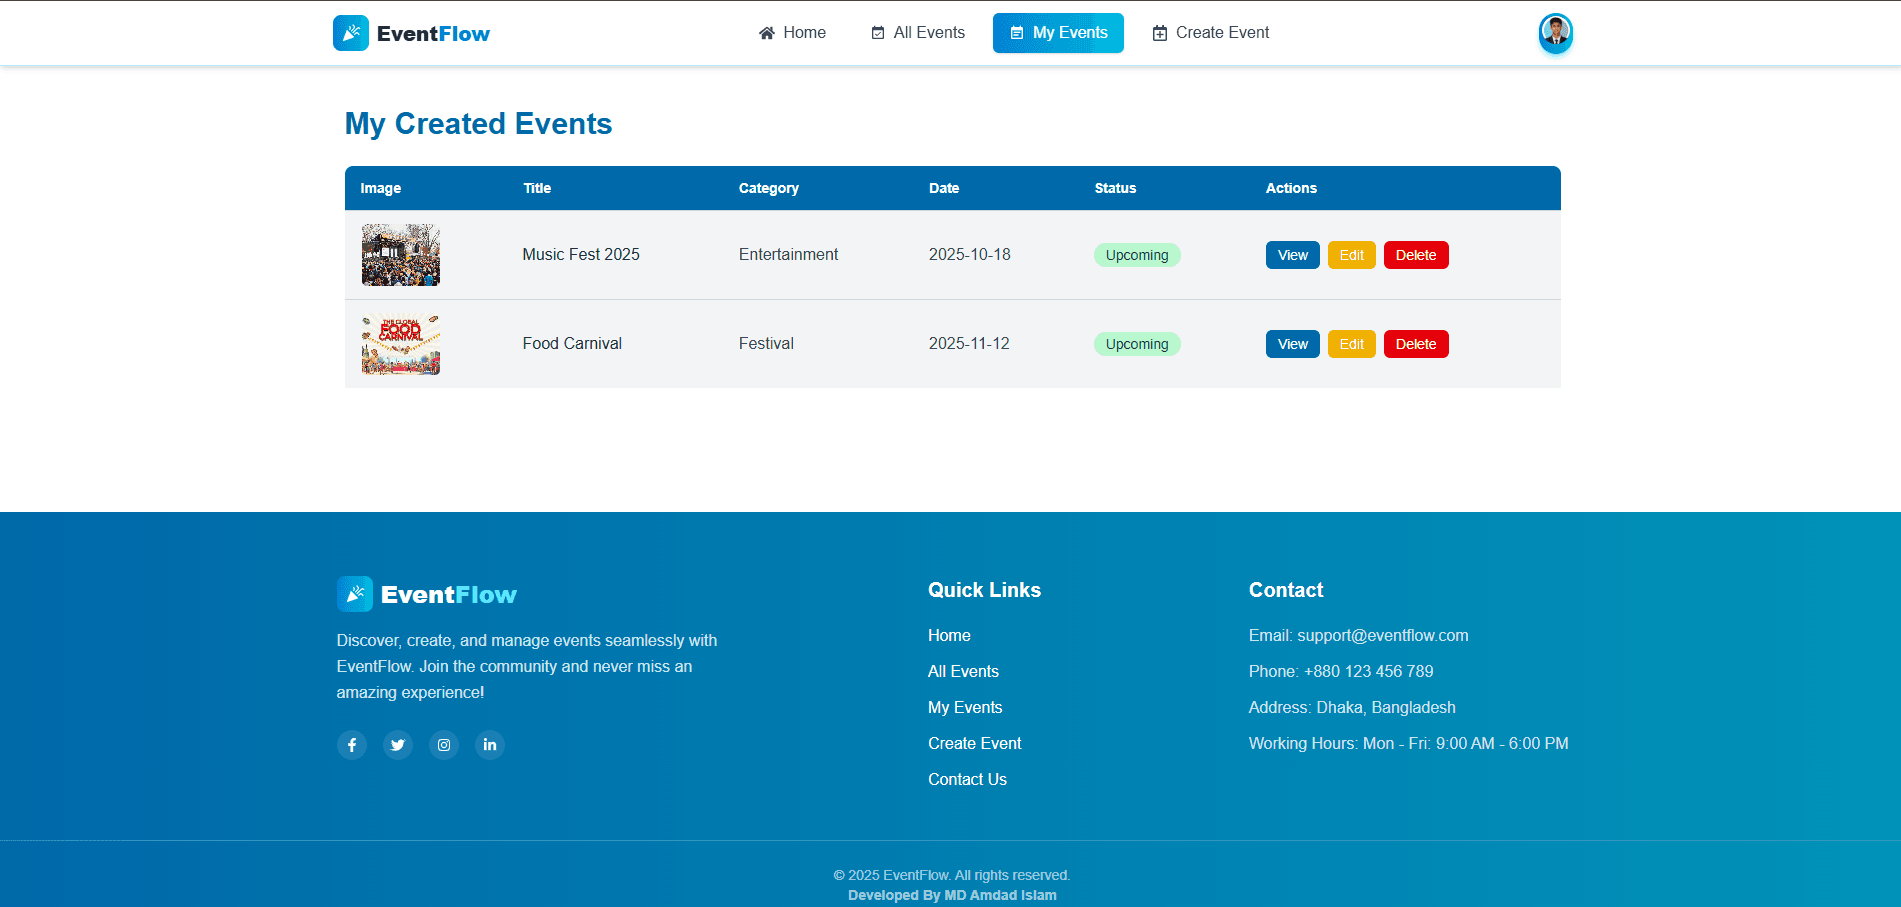Image resolution: width=1901 pixels, height=907 pixels.
Task: Click the Festival category cell
Action: [766, 343]
